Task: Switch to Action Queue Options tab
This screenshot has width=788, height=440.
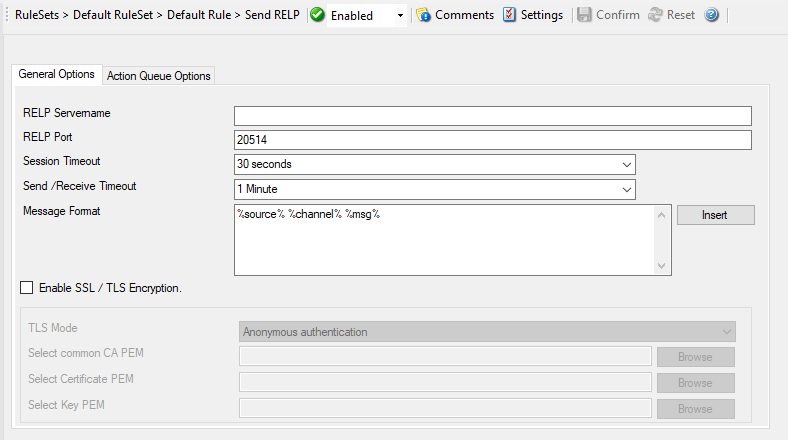Action: pyautogui.click(x=159, y=76)
